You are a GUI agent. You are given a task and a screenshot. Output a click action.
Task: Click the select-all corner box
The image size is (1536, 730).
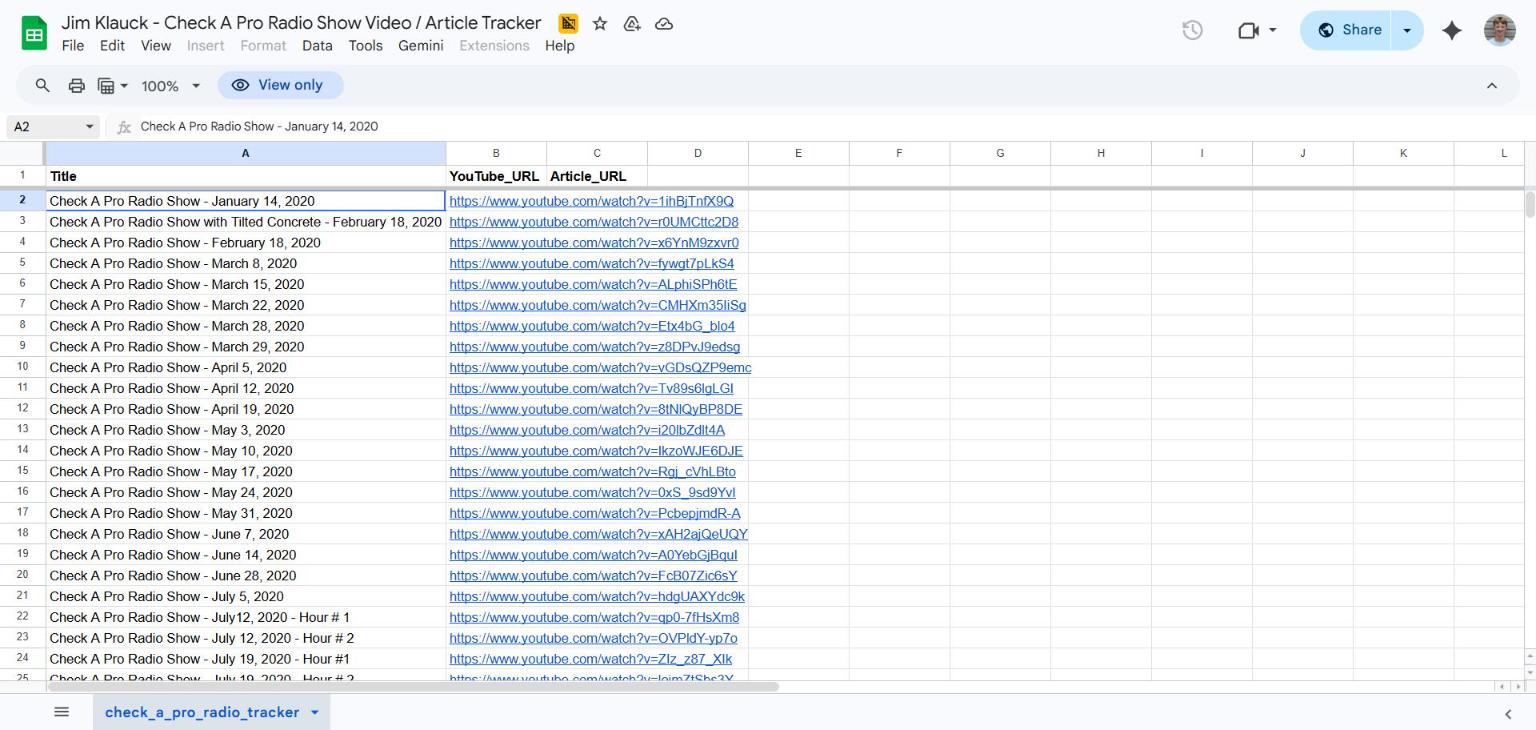coord(22,153)
